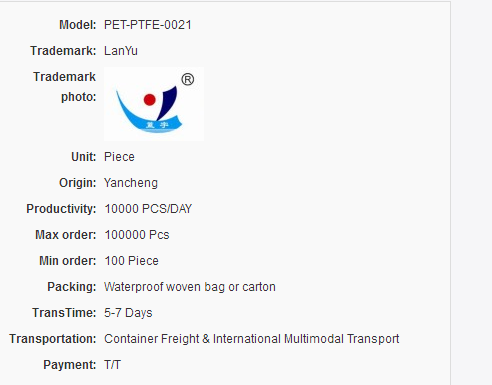This screenshot has width=492, height=385.
Task: Click the Productivity label
Action: point(61,209)
